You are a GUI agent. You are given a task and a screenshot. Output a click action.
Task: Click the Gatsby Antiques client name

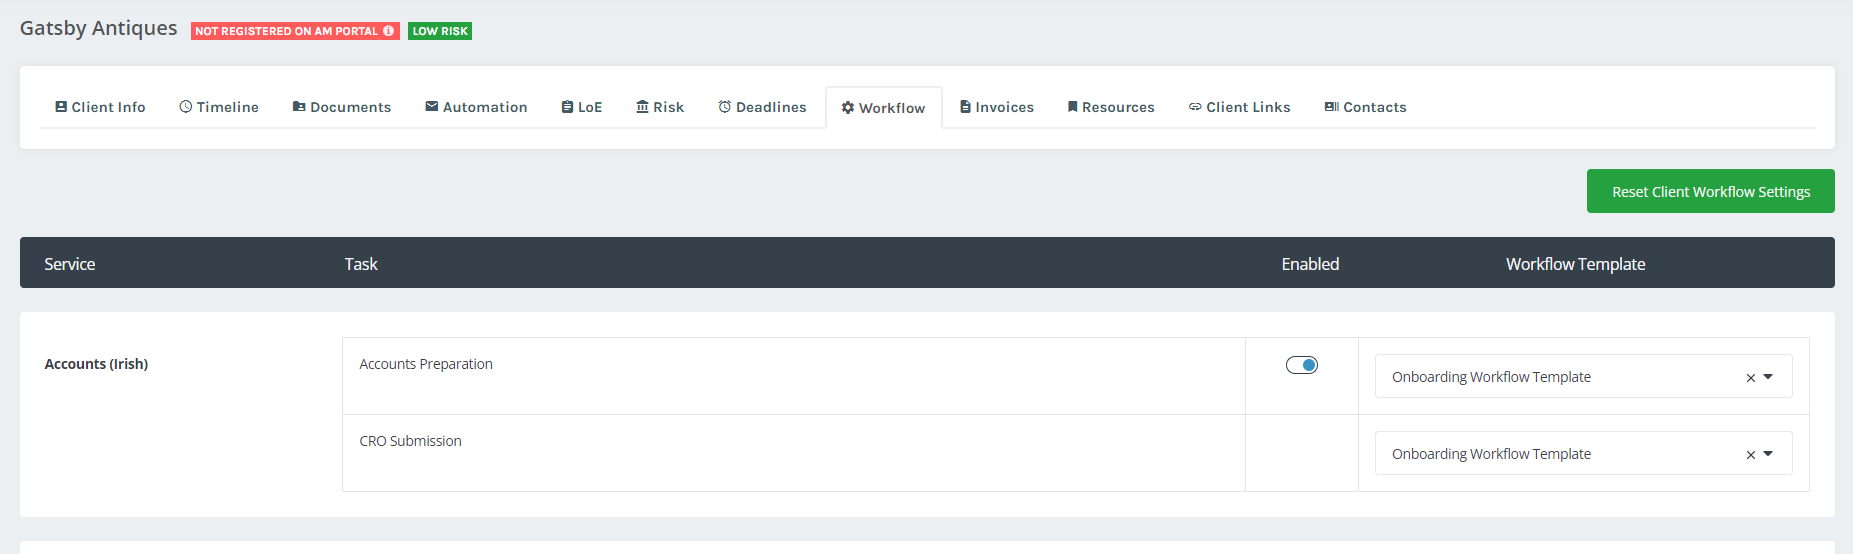click(x=99, y=28)
